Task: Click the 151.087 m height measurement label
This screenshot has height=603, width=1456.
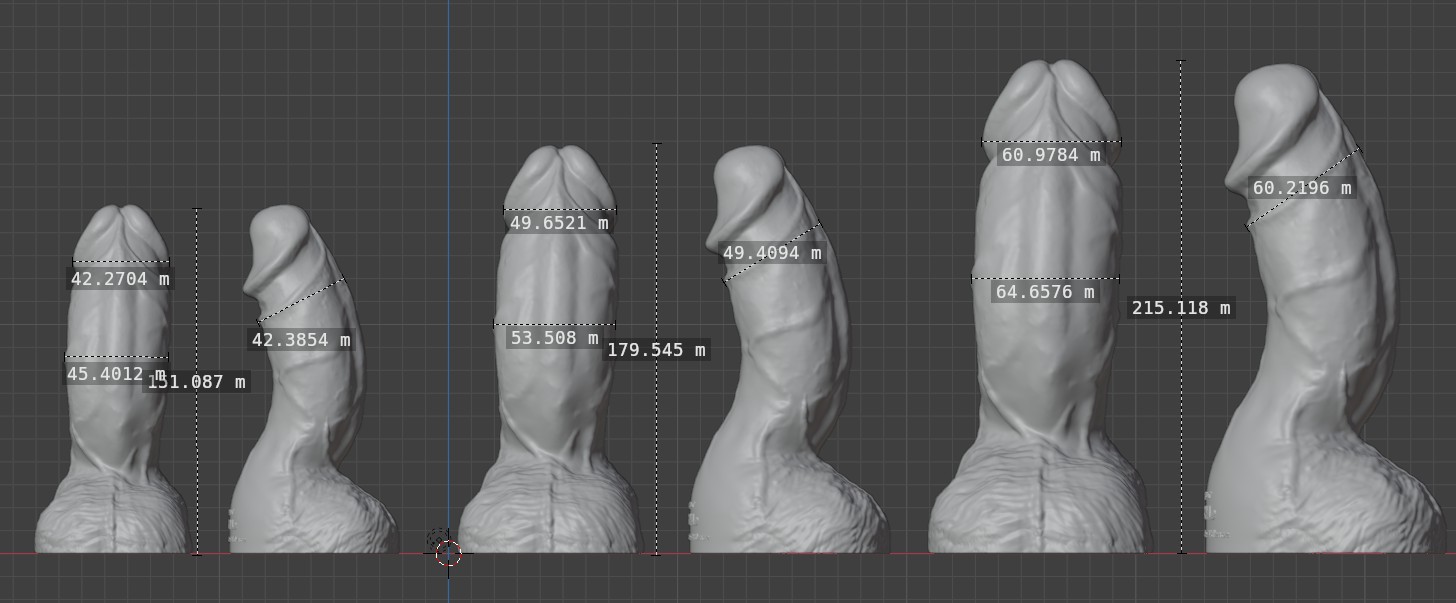Action: [197, 381]
